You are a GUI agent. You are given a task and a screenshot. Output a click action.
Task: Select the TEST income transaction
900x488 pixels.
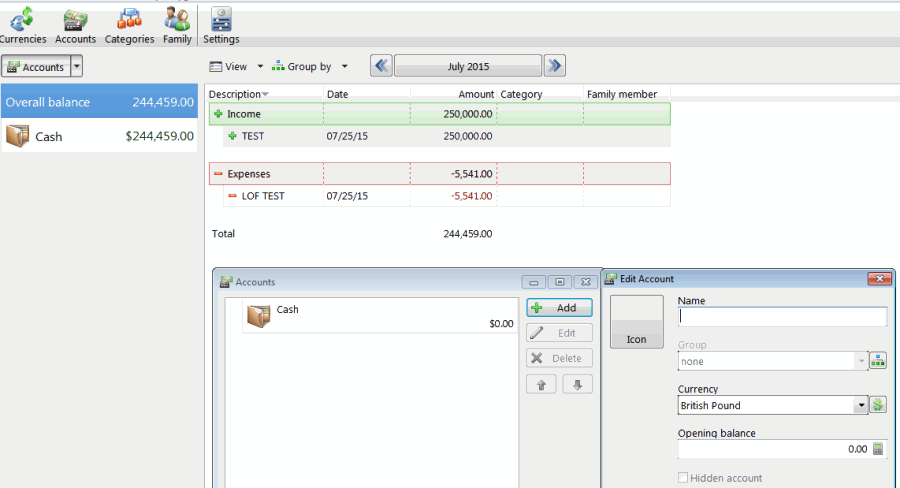tap(447, 136)
